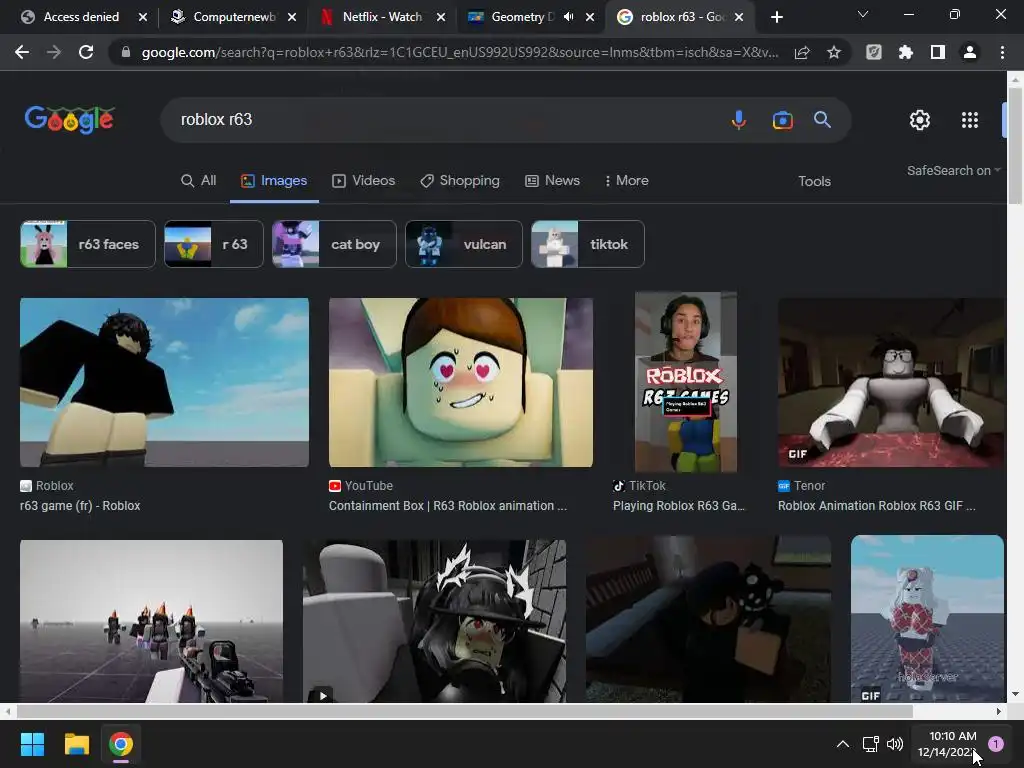Bookmark this page with the star icon
The width and height of the screenshot is (1024, 768).
coord(834,52)
